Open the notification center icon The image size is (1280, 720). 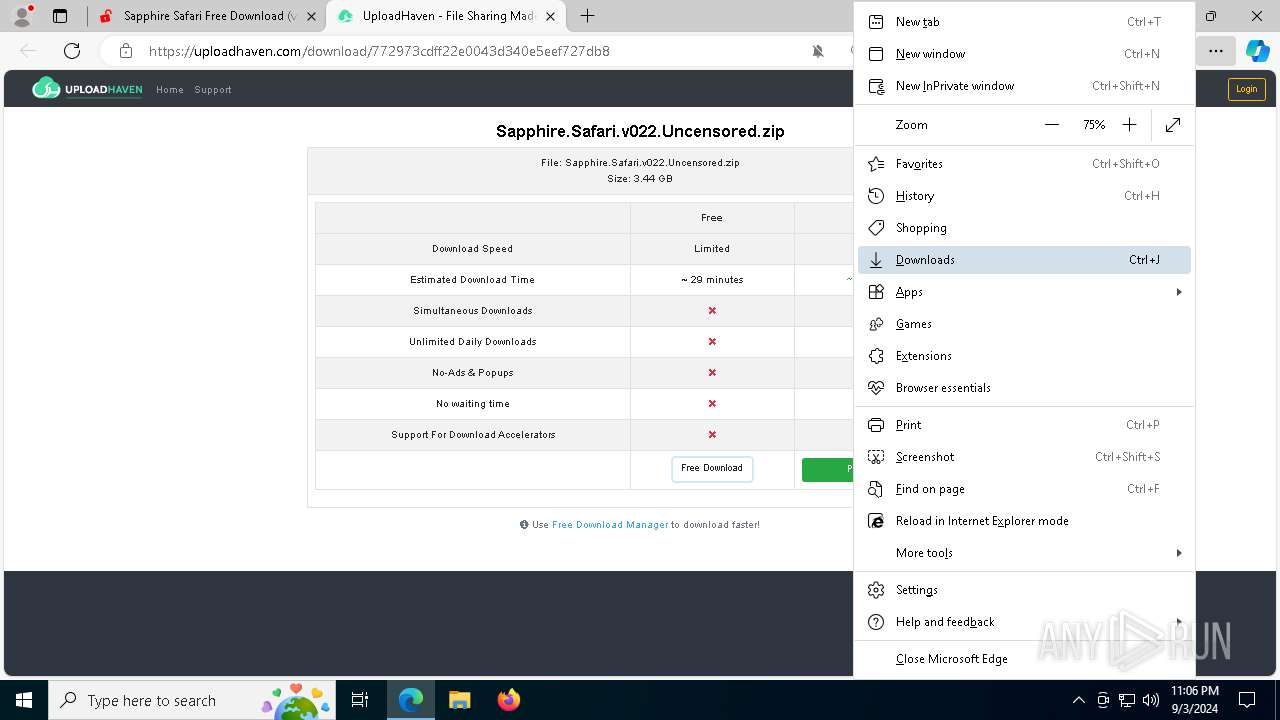point(1247,700)
